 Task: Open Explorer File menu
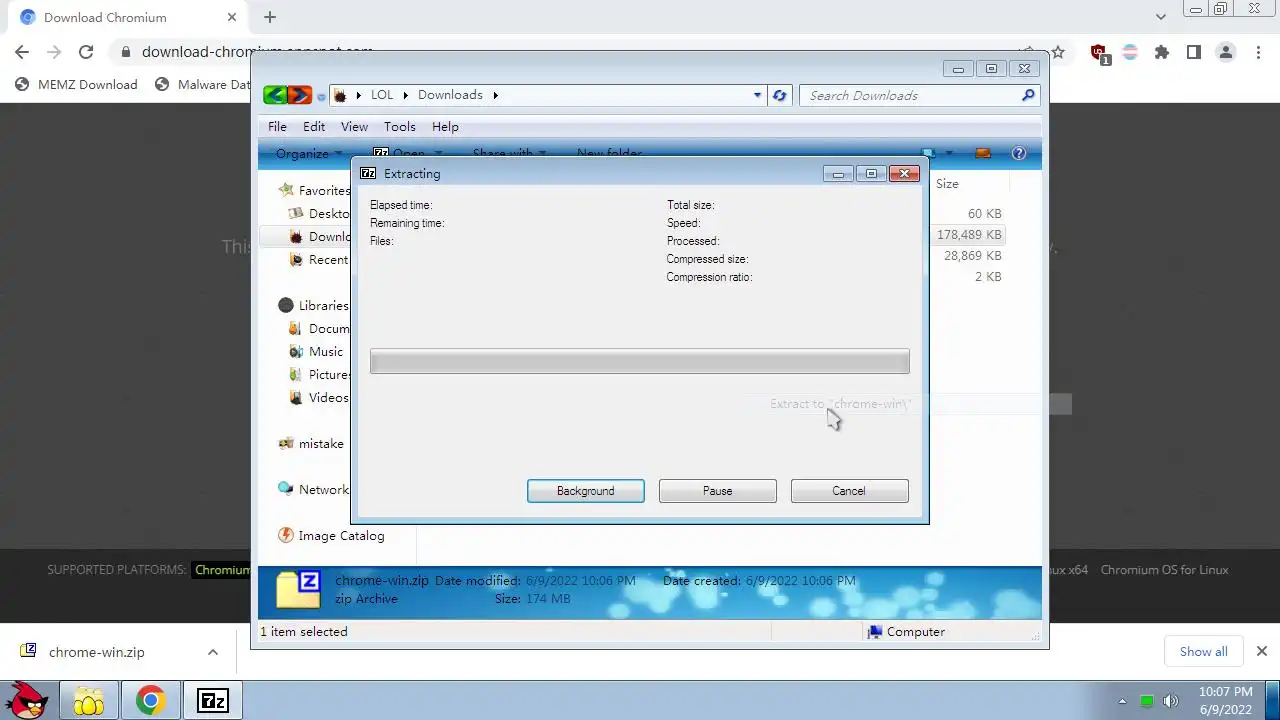pos(277,127)
